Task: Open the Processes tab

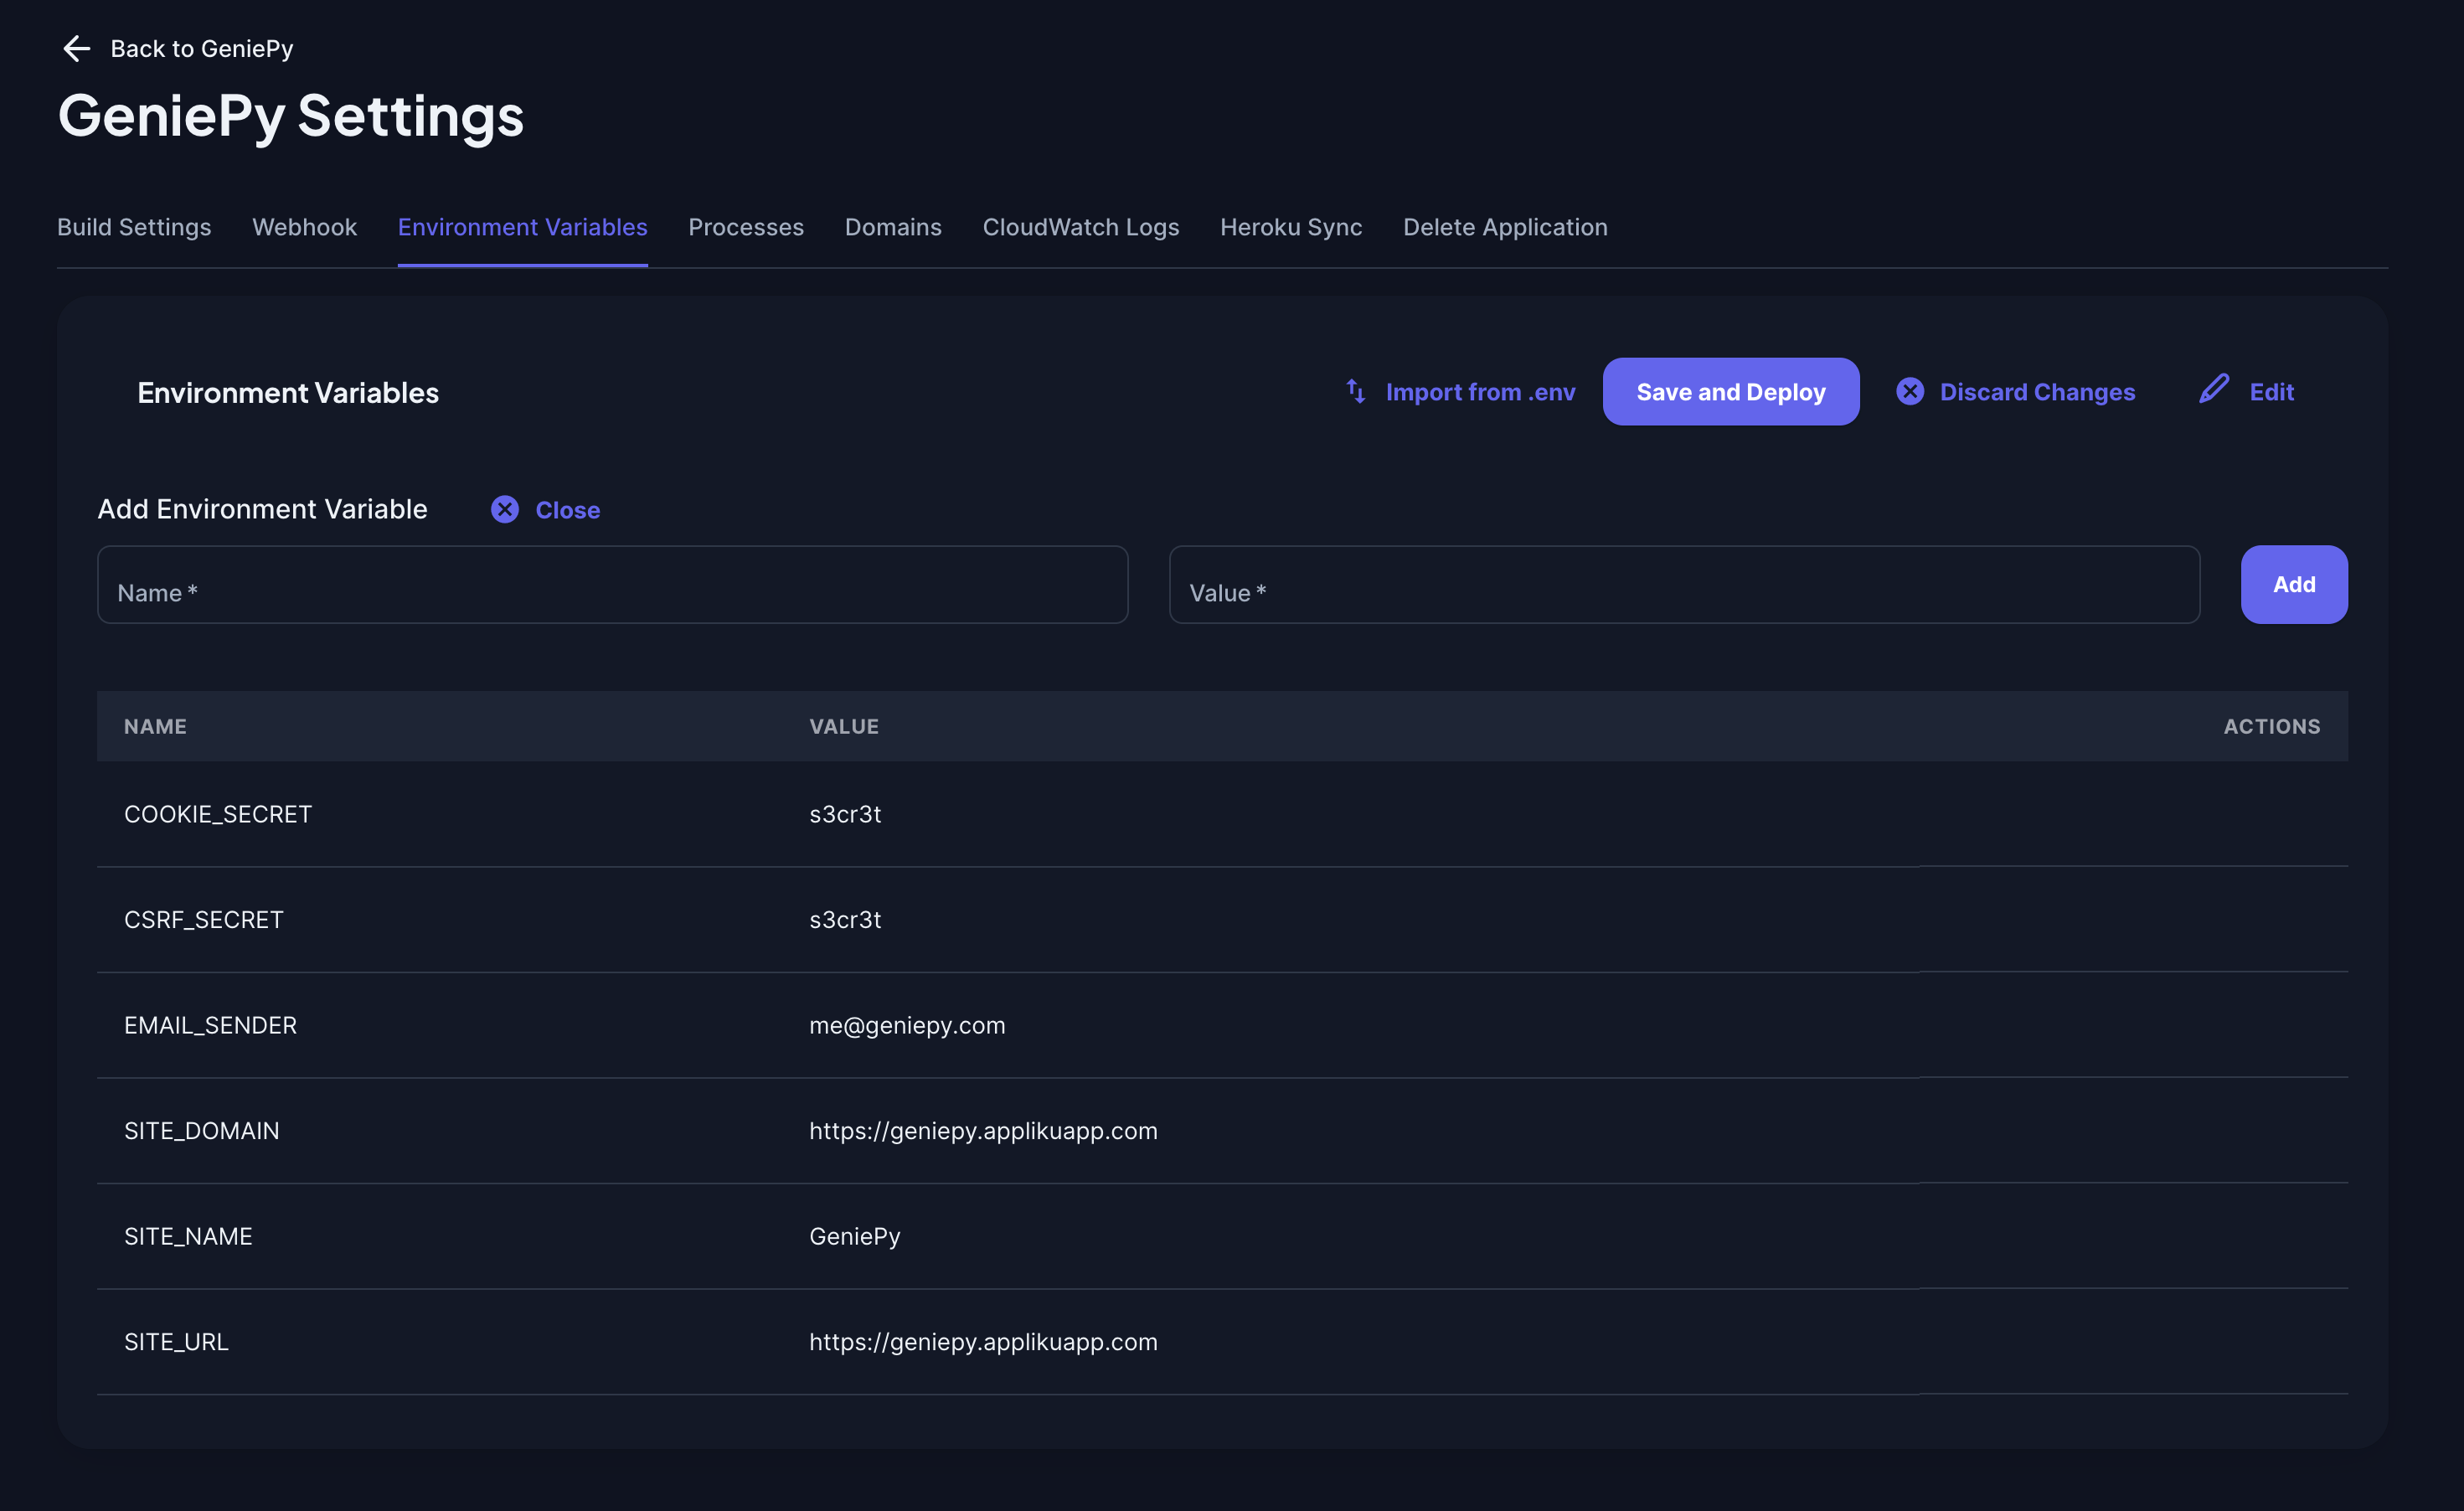Action: point(746,228)
